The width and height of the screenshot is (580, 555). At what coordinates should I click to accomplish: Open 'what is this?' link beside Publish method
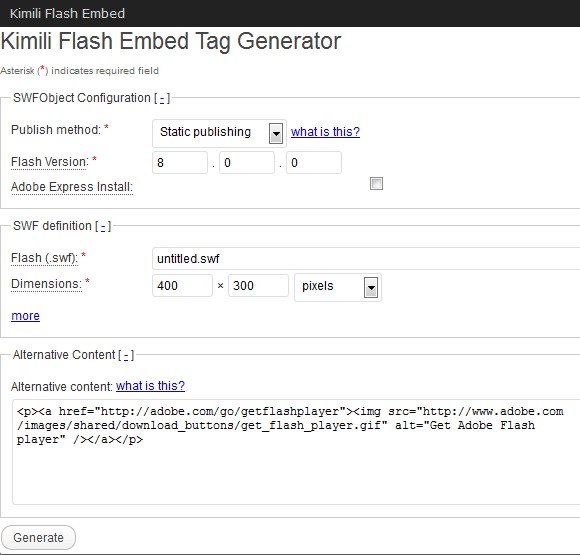(x=325, y=132)
